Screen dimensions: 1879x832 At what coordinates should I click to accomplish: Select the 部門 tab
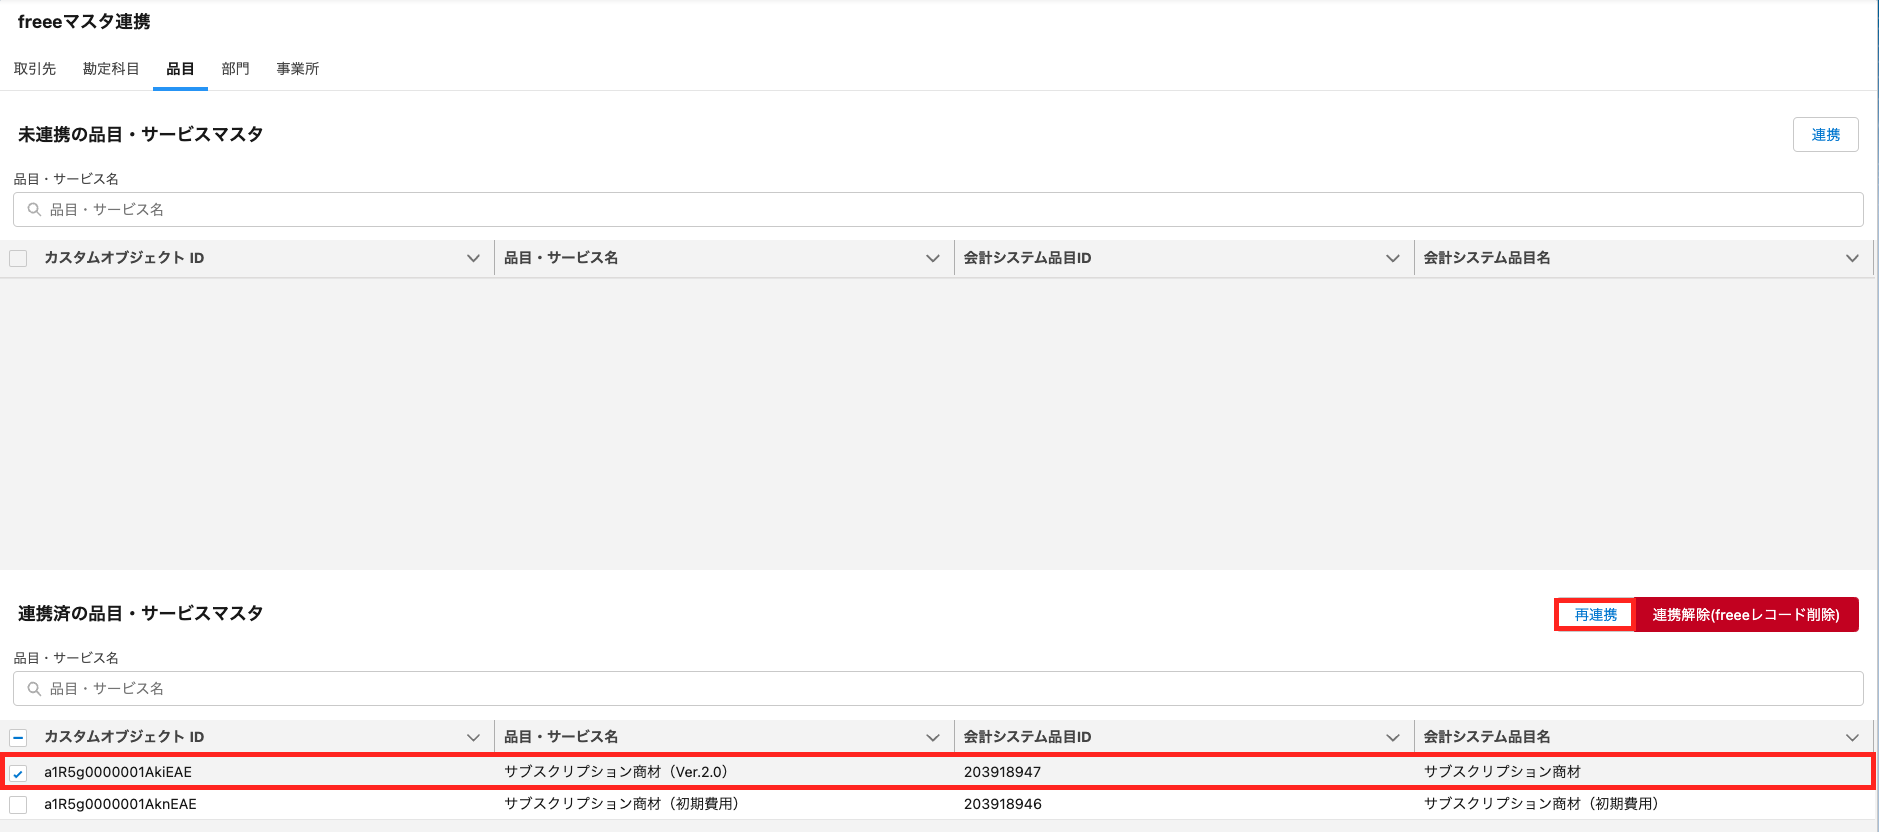click(x=235, y=69)
